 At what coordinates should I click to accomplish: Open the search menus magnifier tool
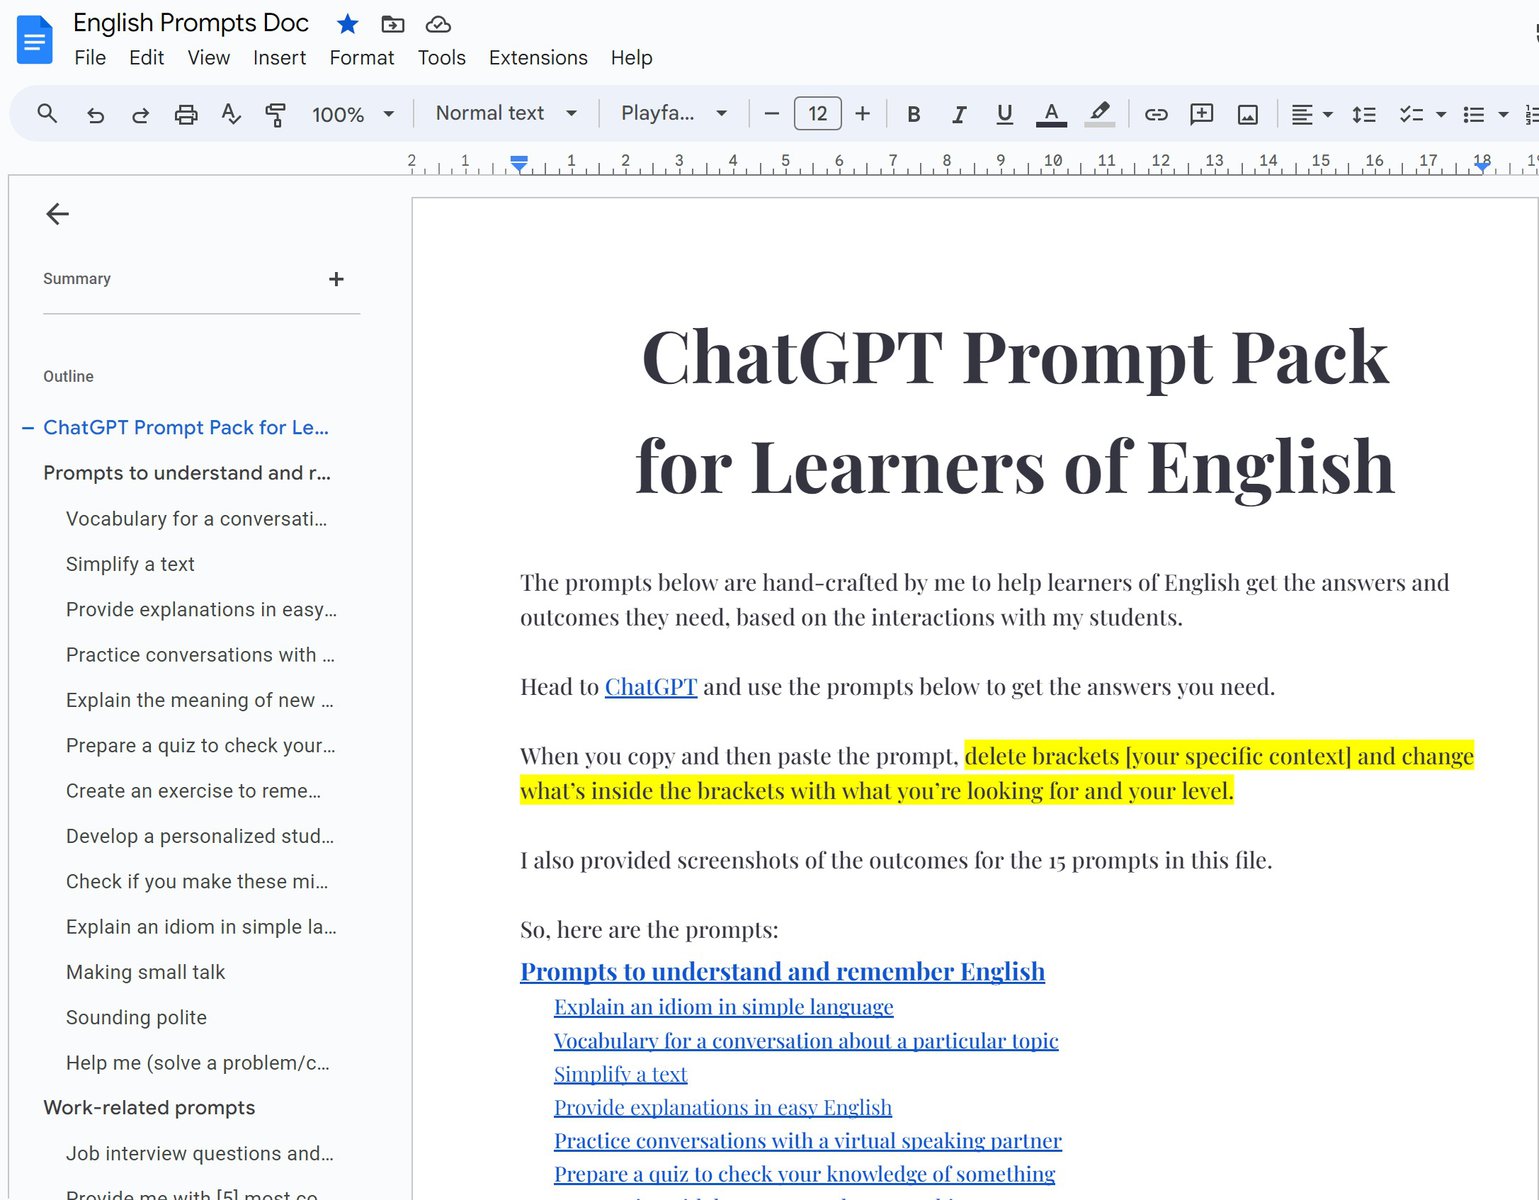point(47,114)
